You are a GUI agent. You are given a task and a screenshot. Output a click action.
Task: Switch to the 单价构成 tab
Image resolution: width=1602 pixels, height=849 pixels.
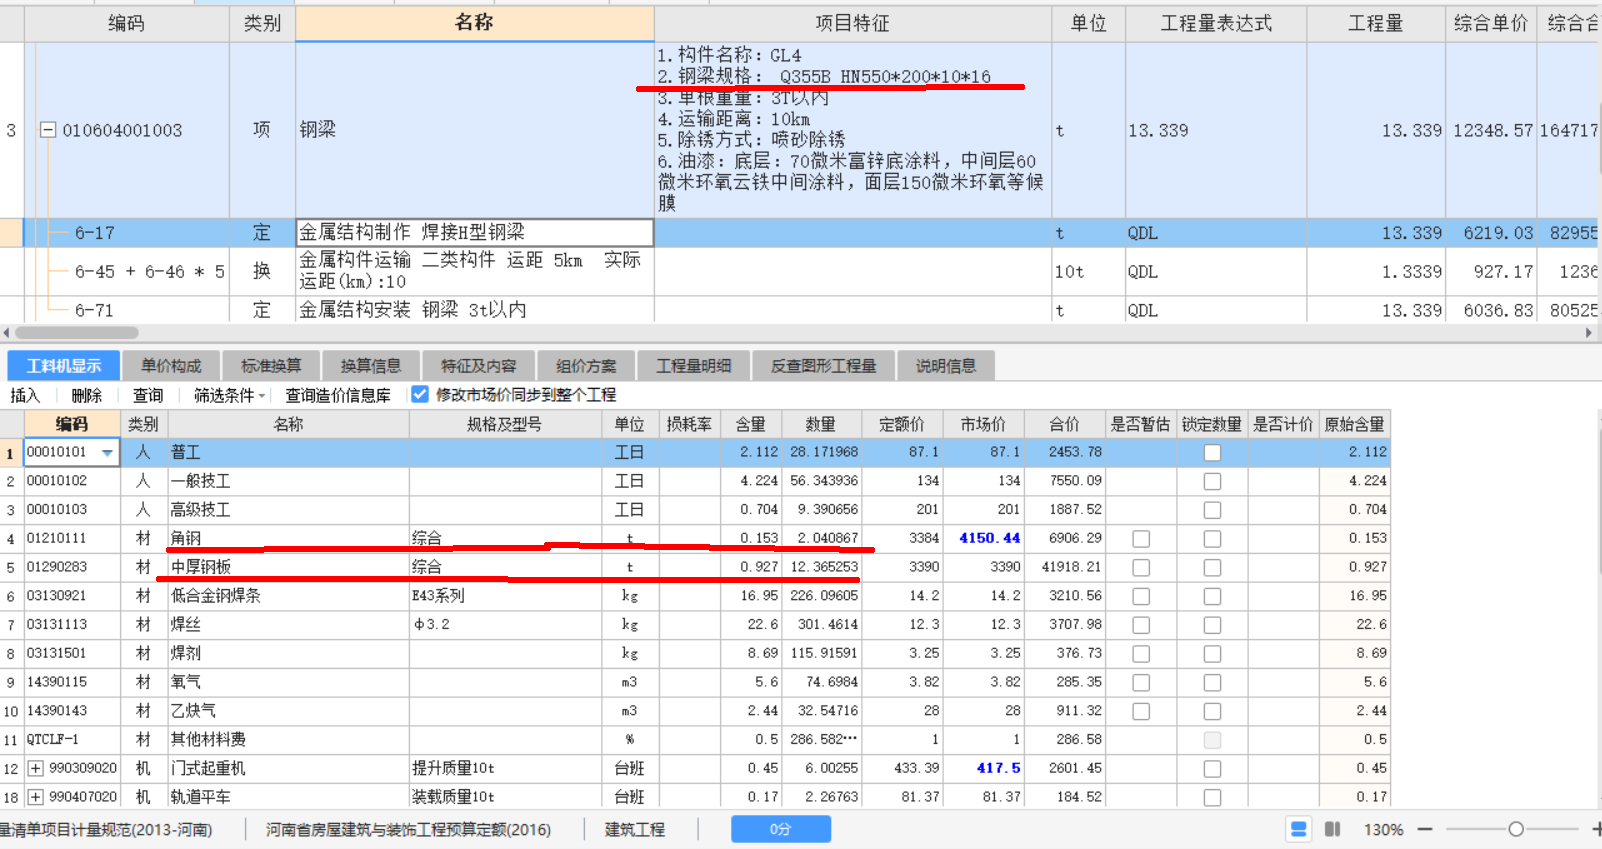[171, 366]
